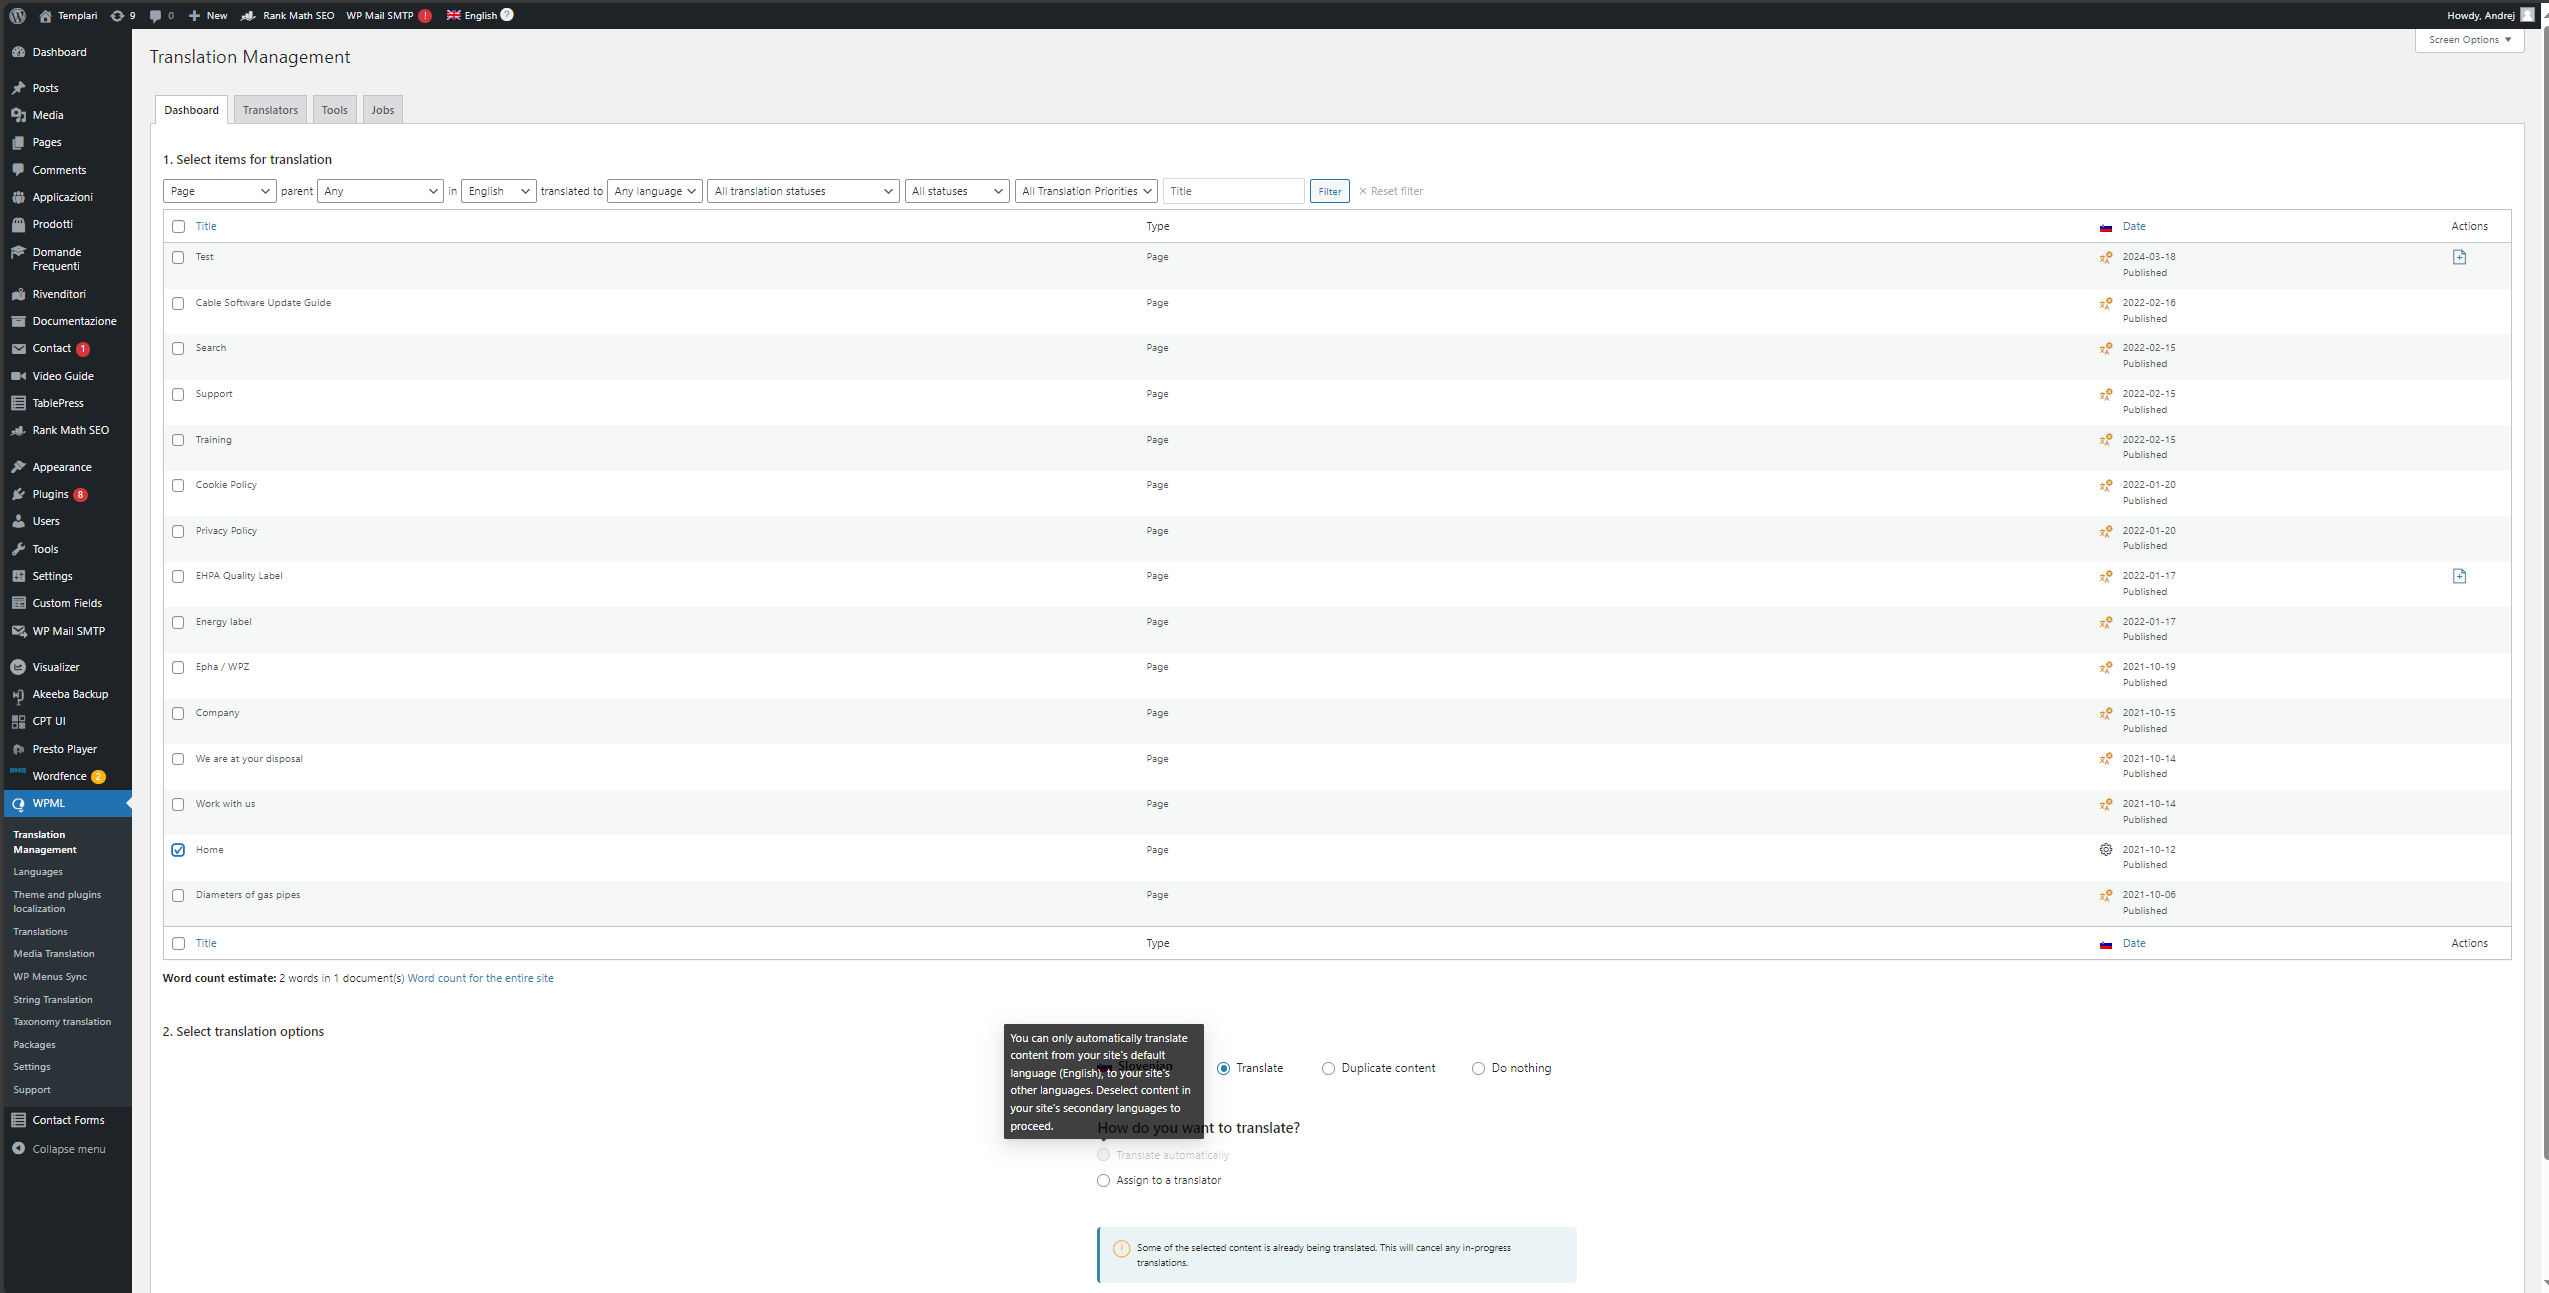Viewport: 2549px width, 1293px height.
Task: Switch to the Translators tab
Action: (x=270, y=110)
